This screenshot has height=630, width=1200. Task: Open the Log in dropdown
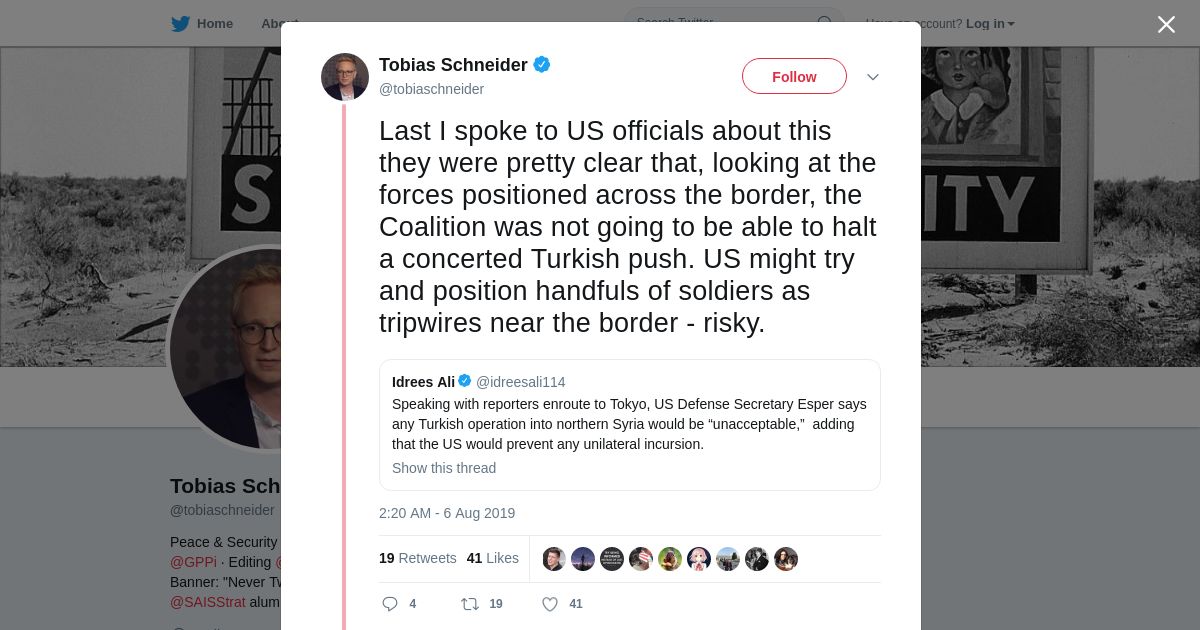point(990,24)
